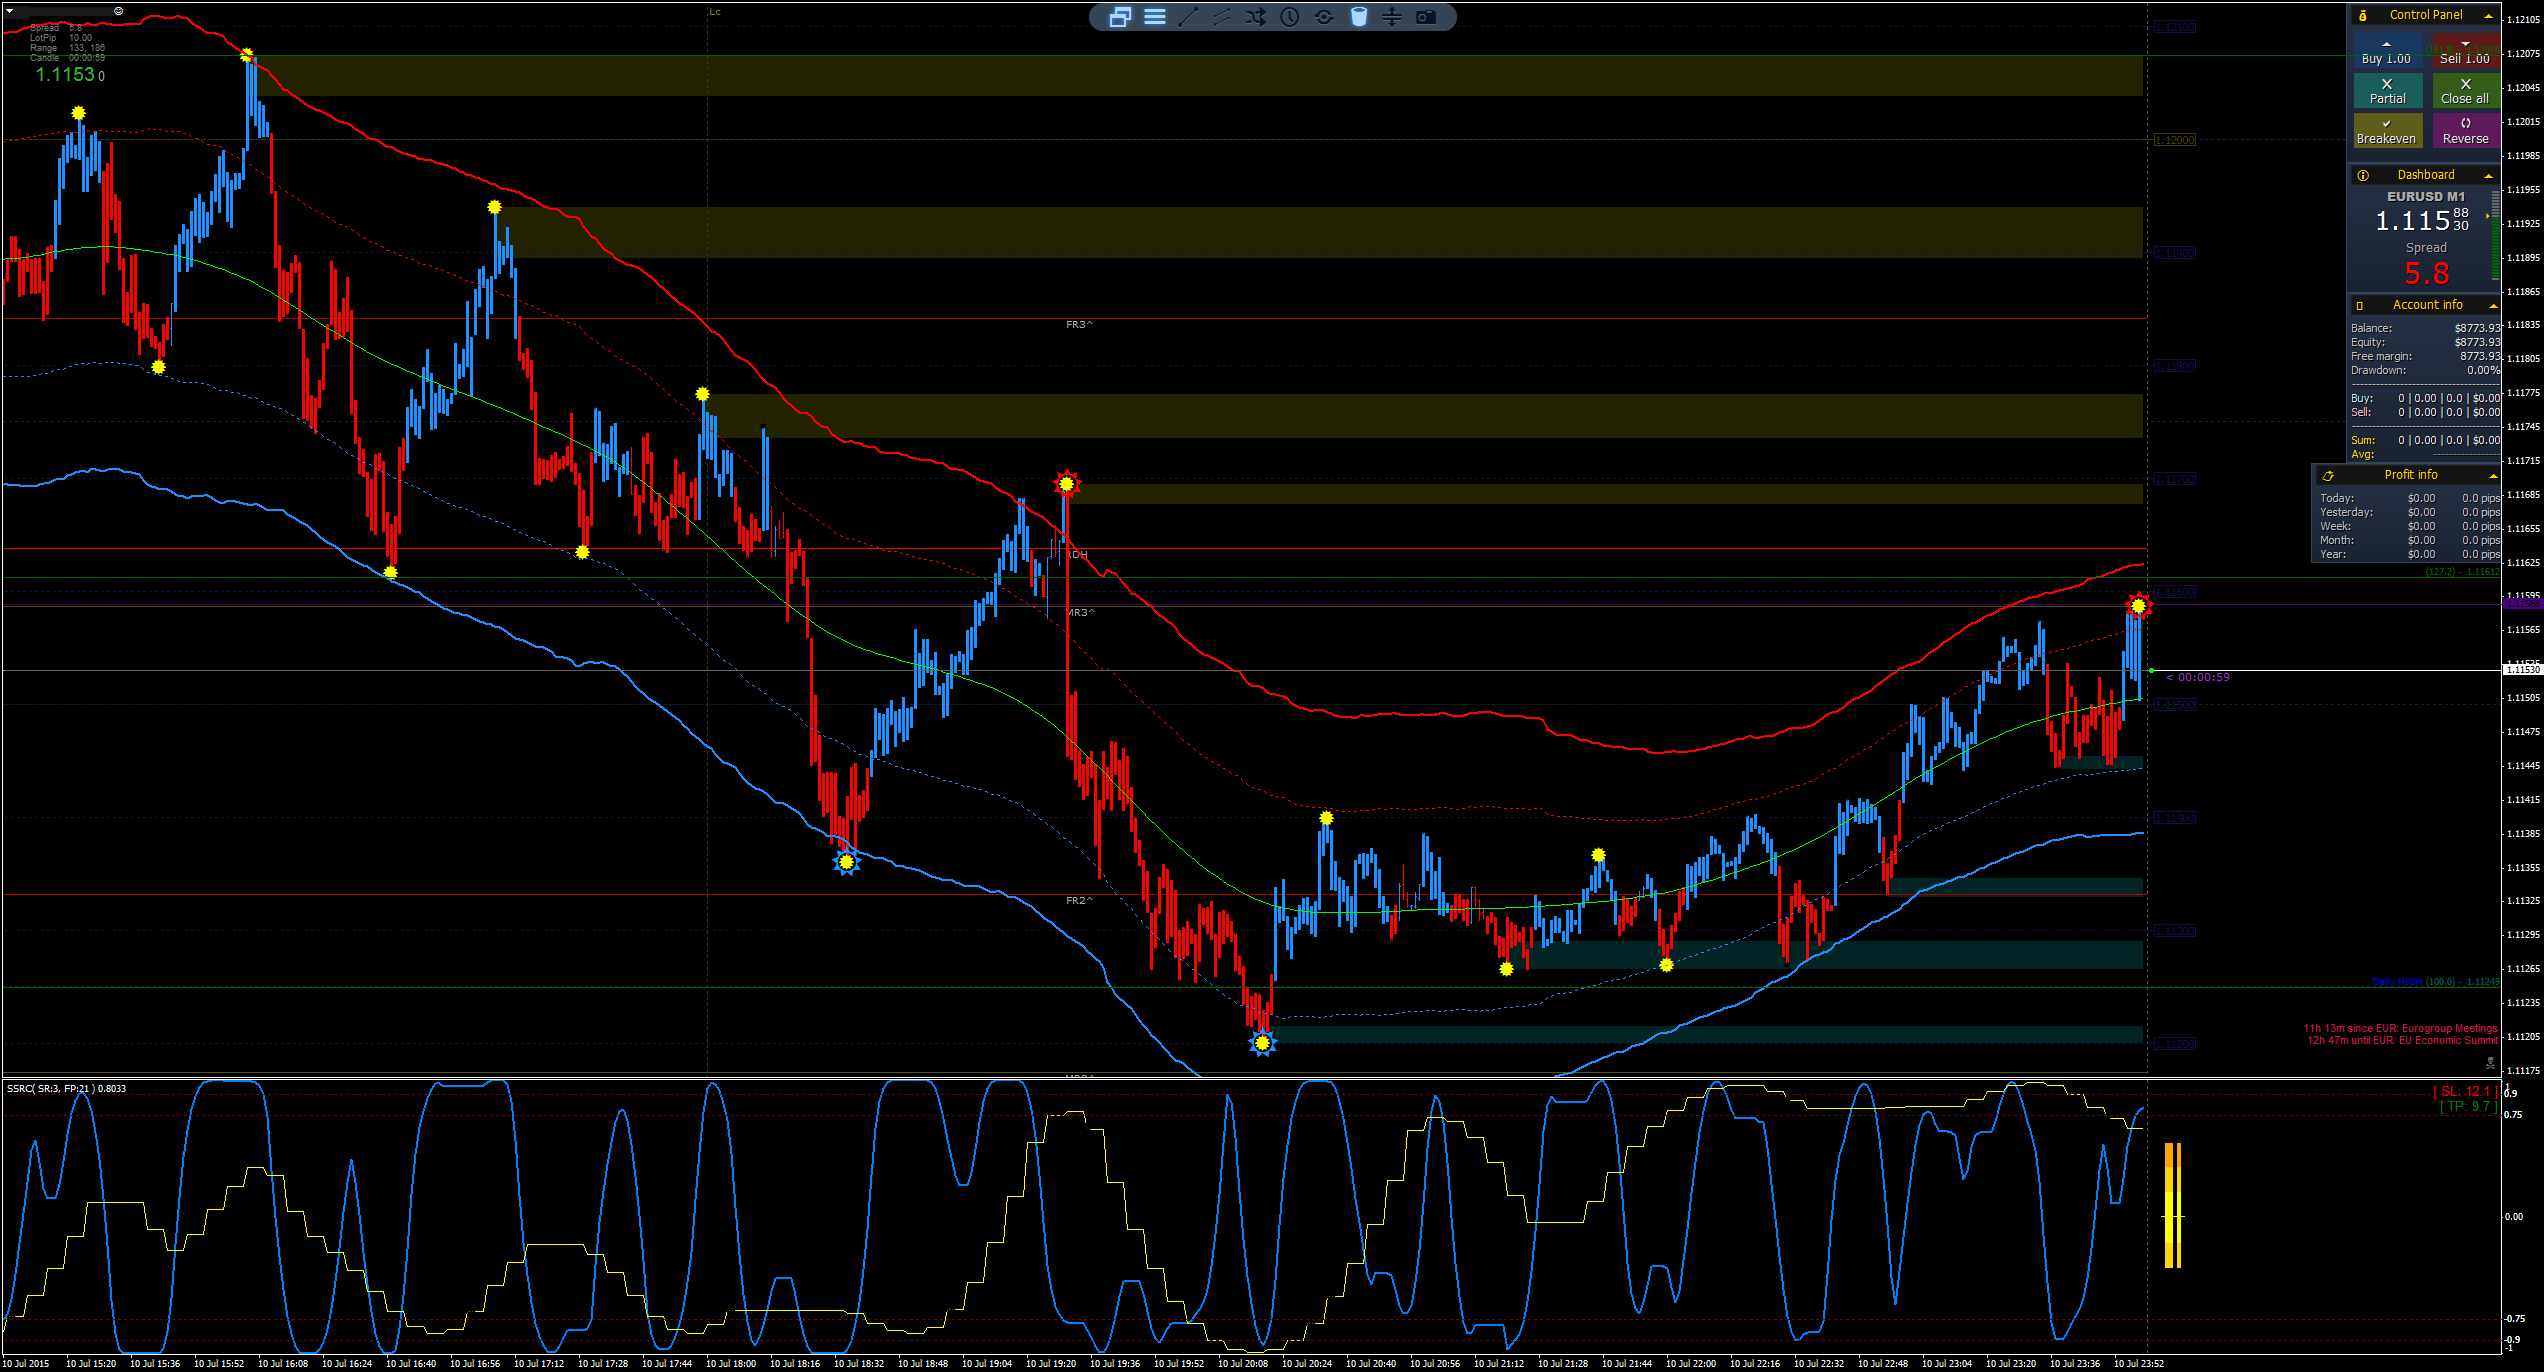Screen dimensions: 2544x1372
Task: Click the EURUSD M1 symbol label
Action: click(x=2426, y=197)
